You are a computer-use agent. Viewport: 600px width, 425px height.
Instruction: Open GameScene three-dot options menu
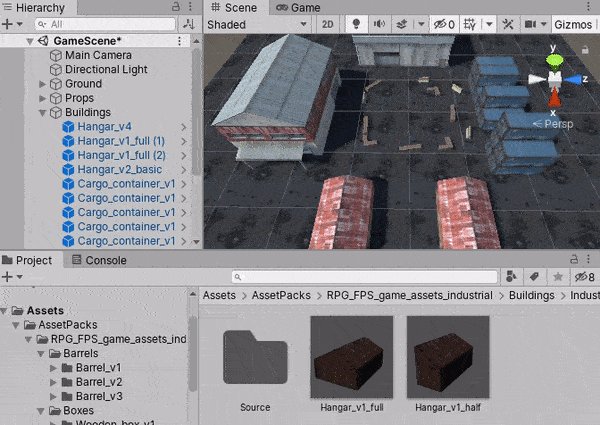click(x=179, y=41)
